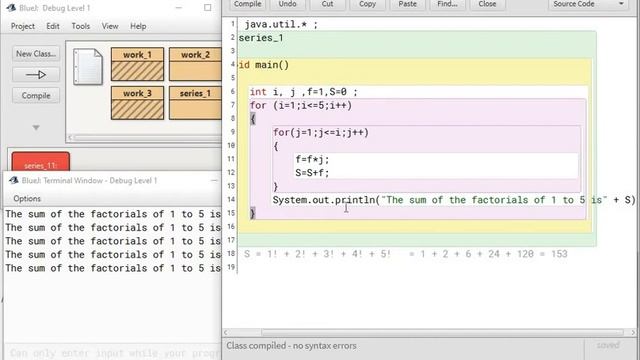Select the series_1 class box
640x360 pixels.
pos(195,103)
